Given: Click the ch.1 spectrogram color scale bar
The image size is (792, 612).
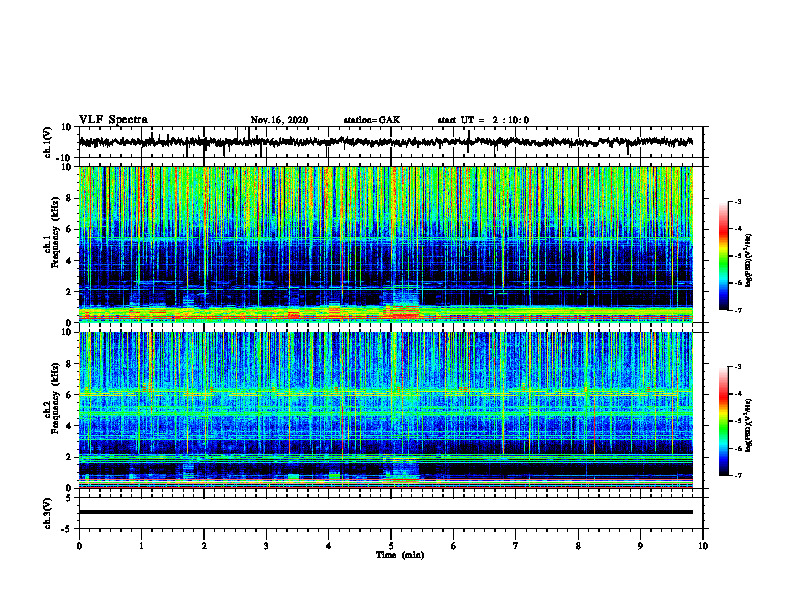Looking at the screenshot, I should pos(723,256).
